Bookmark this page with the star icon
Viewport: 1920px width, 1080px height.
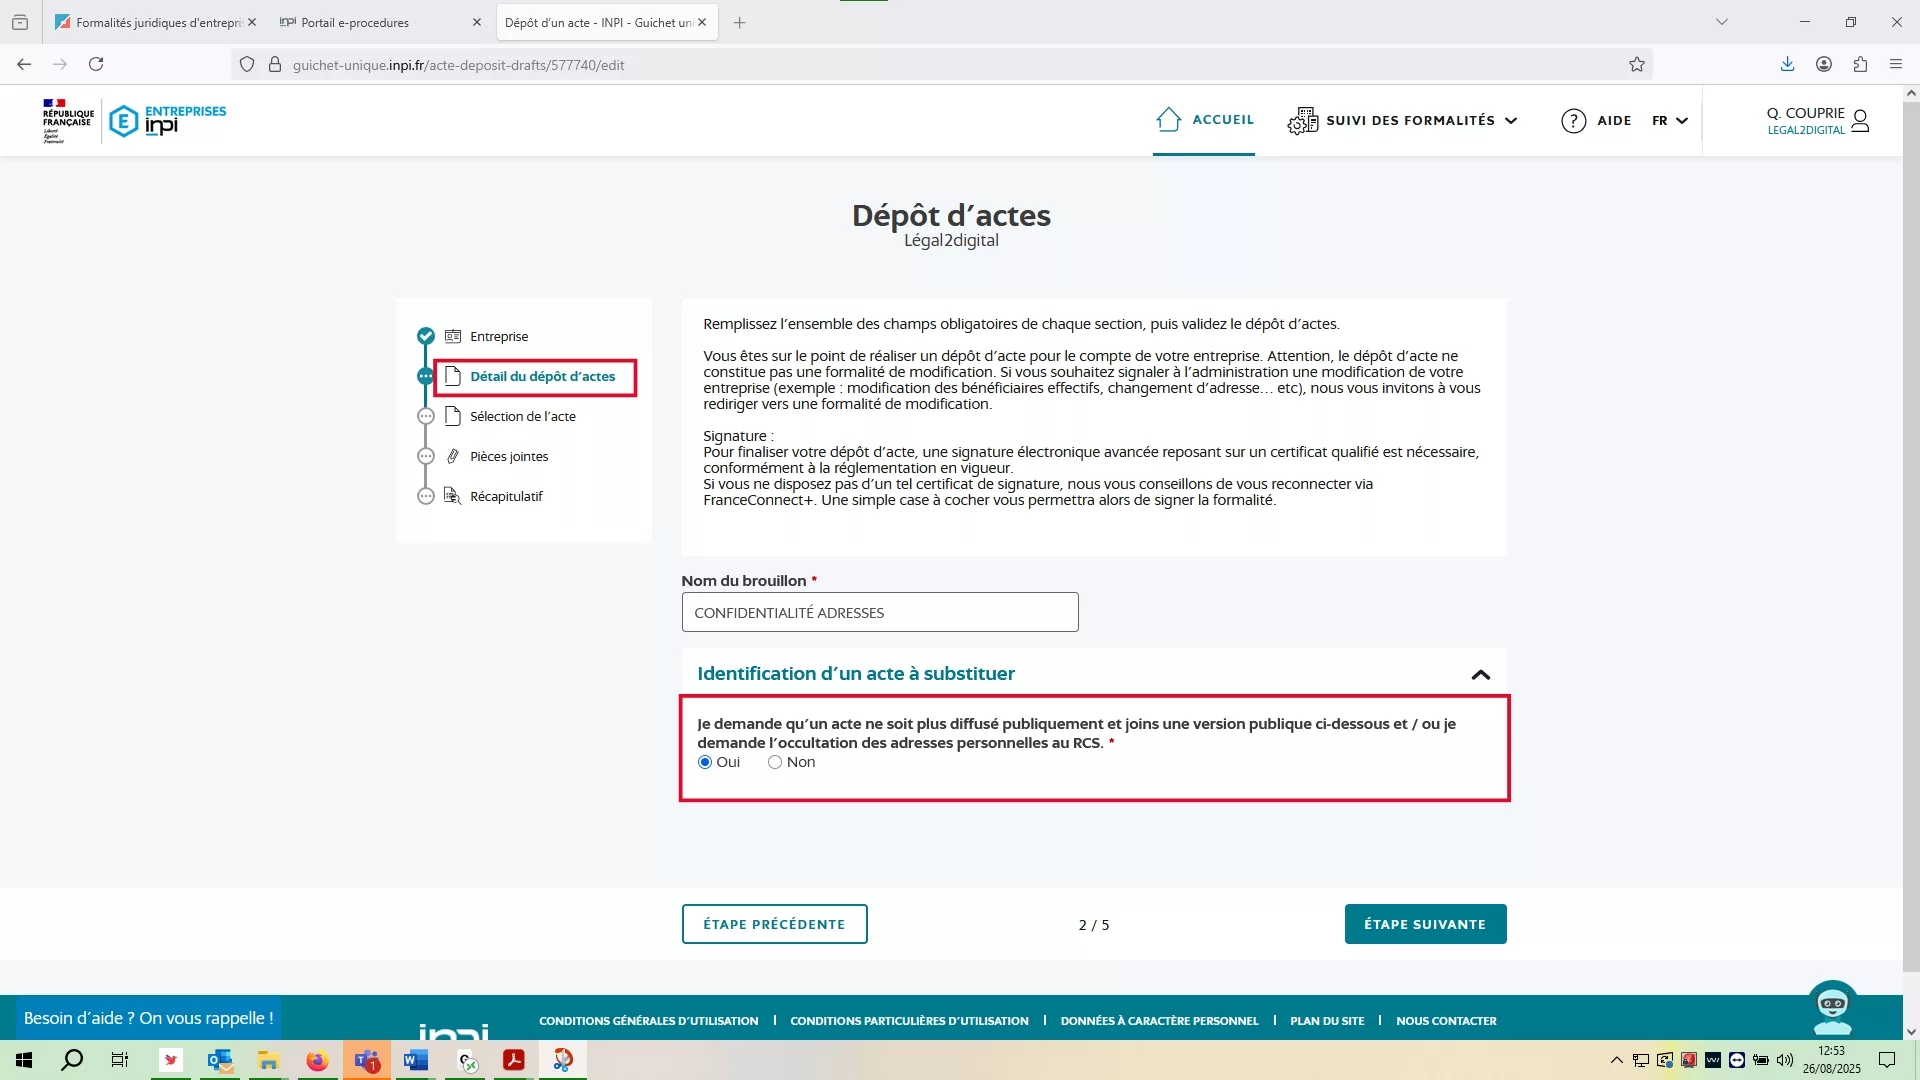click(x=1637, y=65)
